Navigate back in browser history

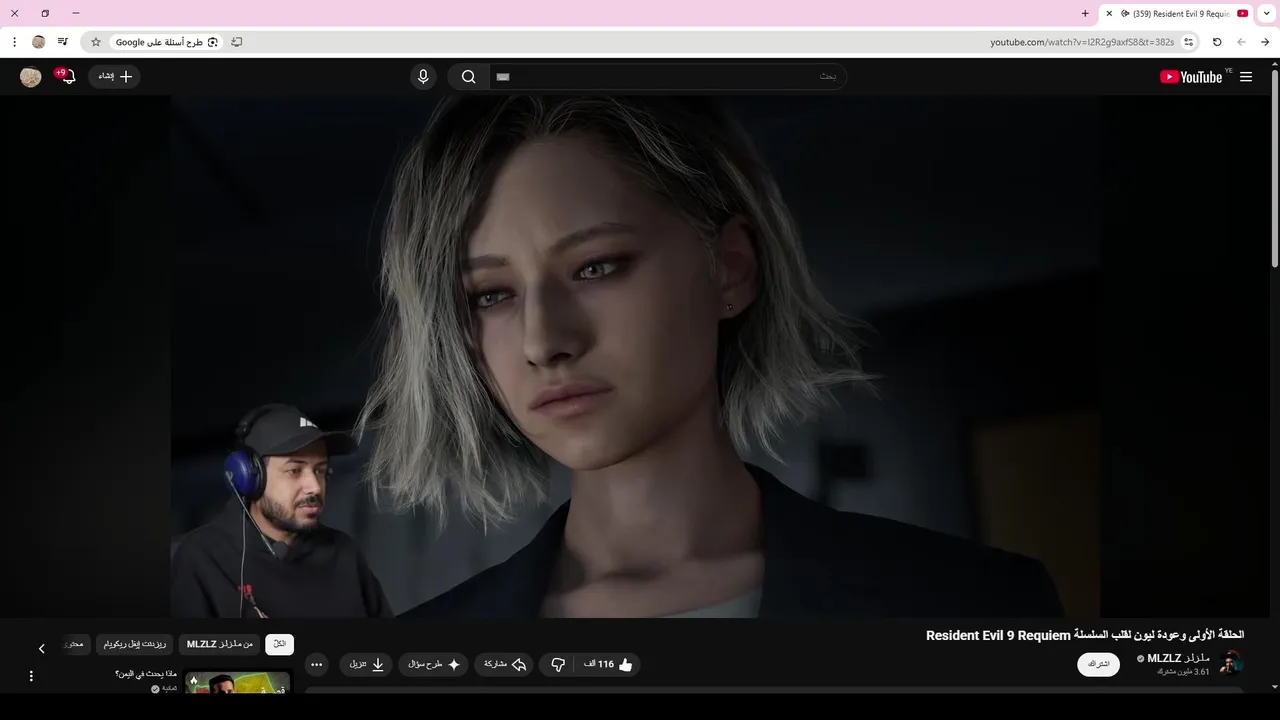(x=1265, y=42)
